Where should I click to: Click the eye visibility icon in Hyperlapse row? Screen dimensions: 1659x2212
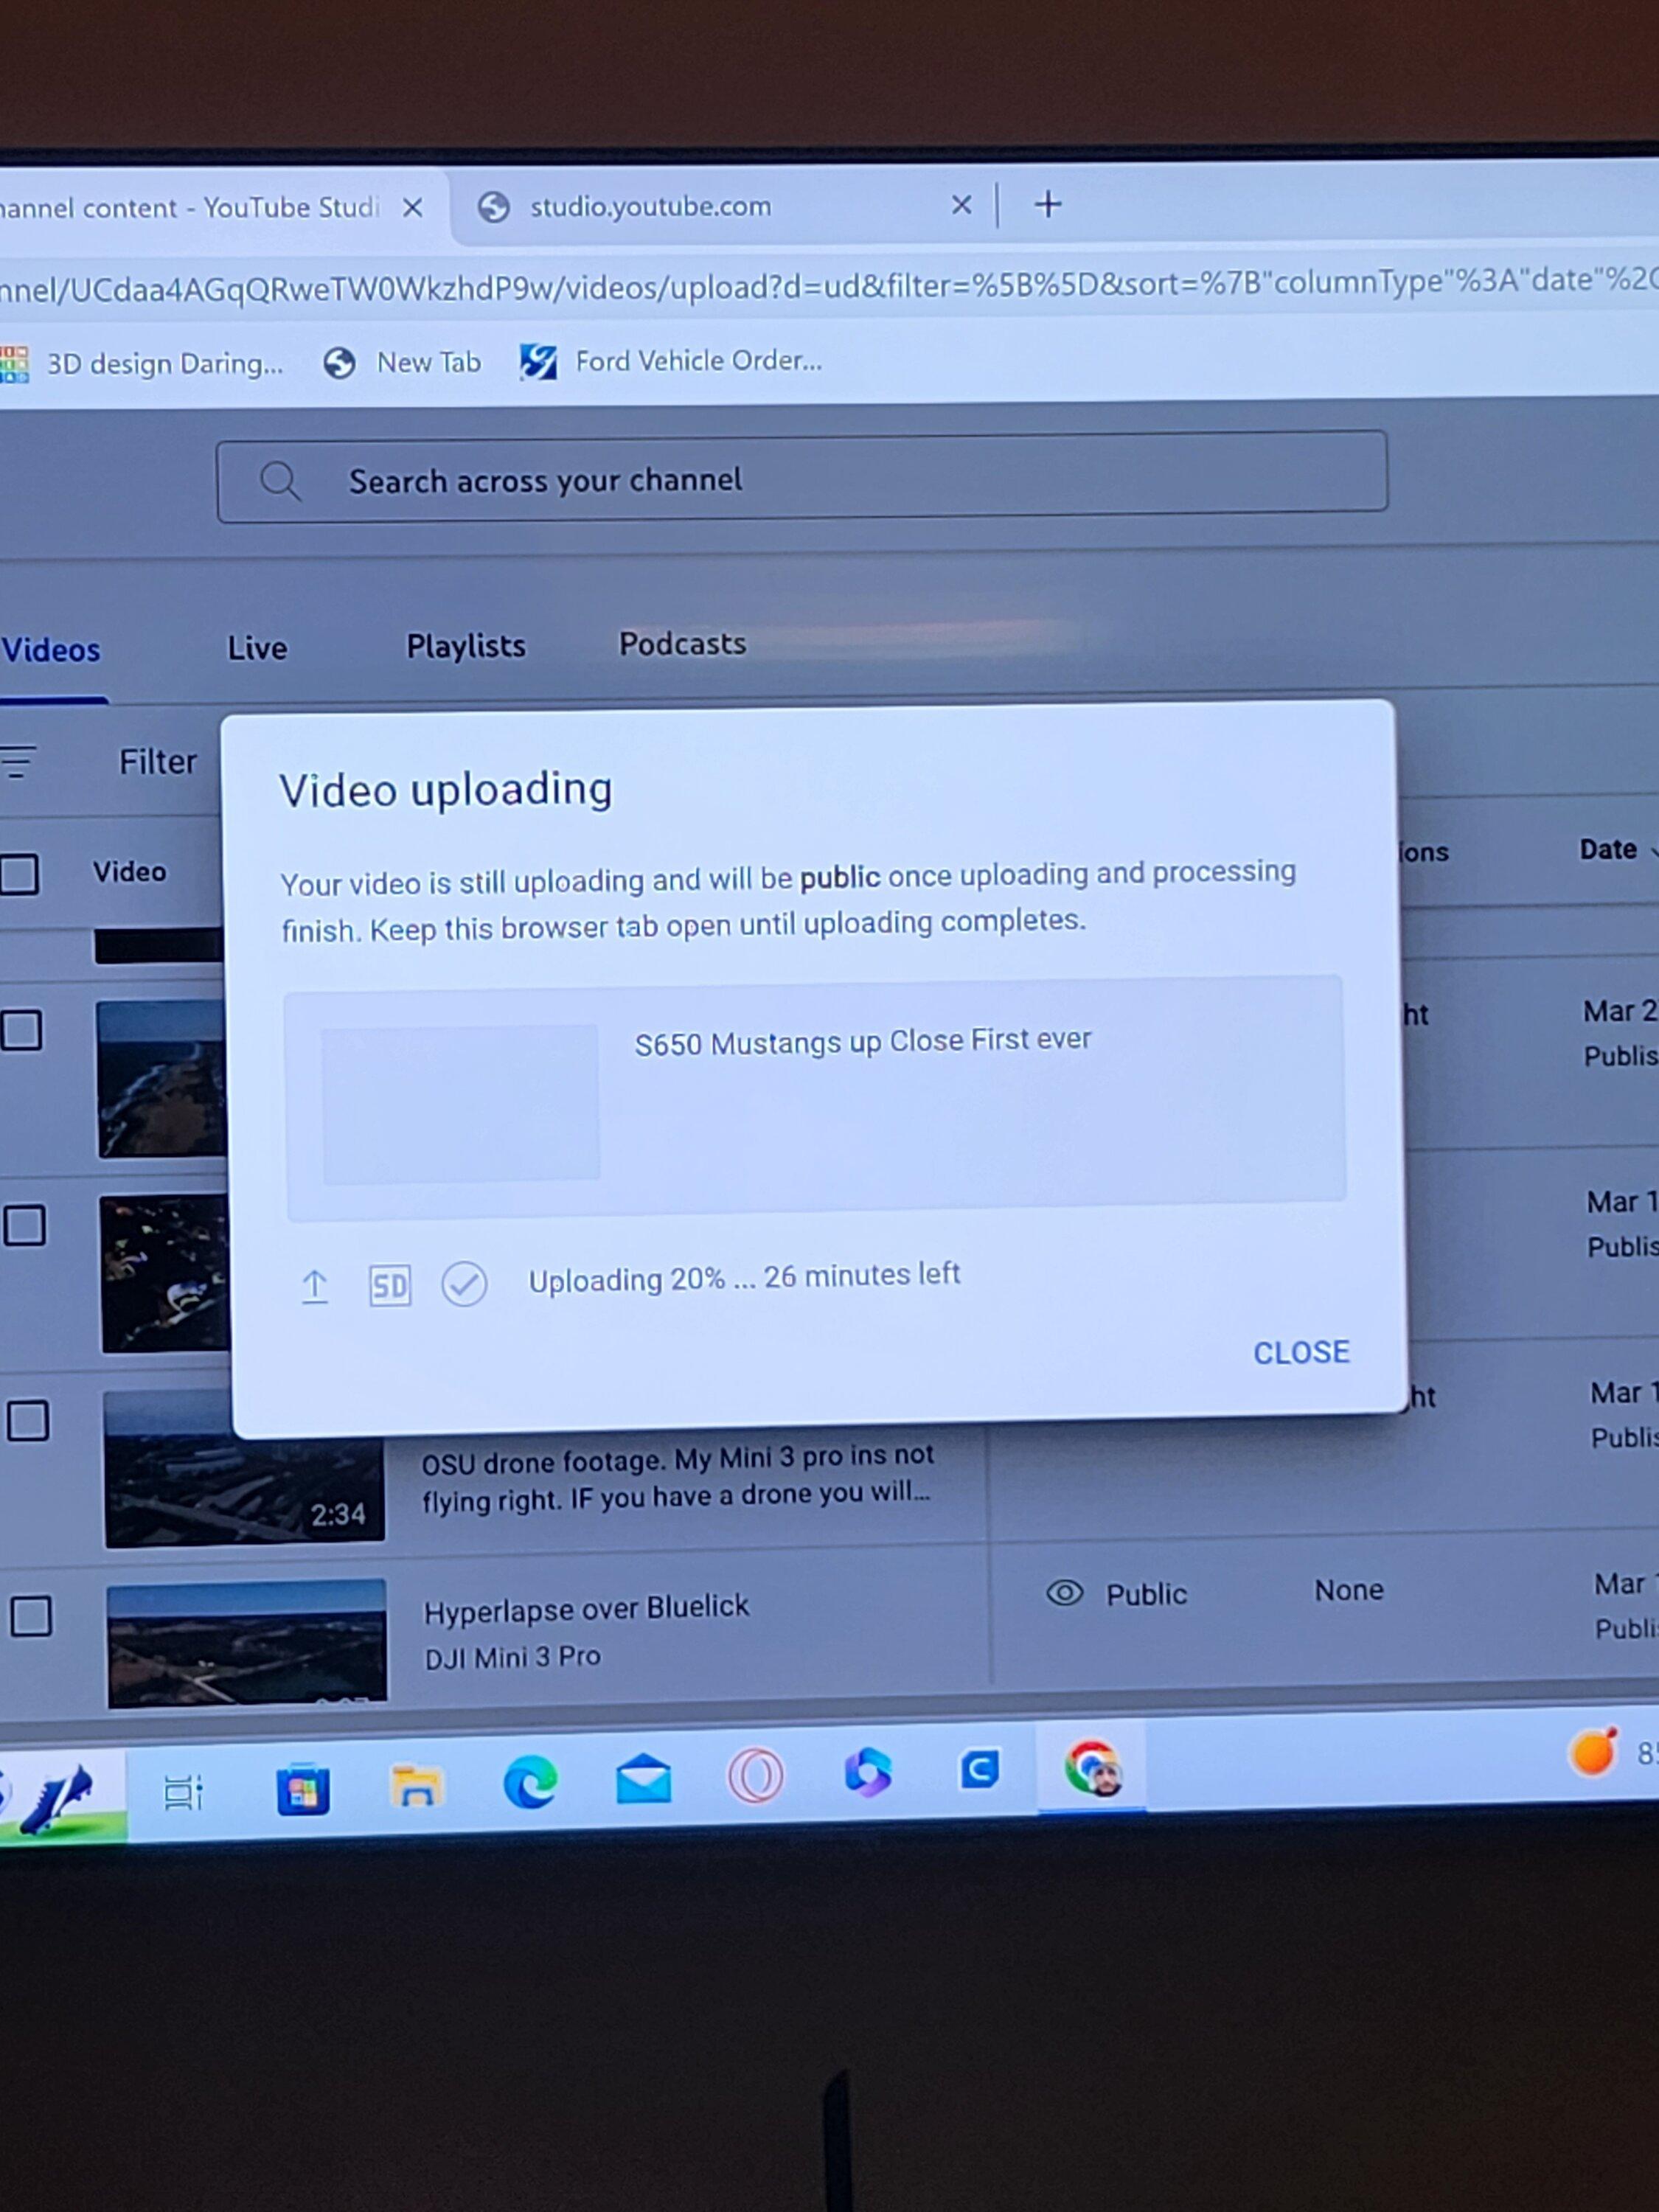[1064, 1592]
